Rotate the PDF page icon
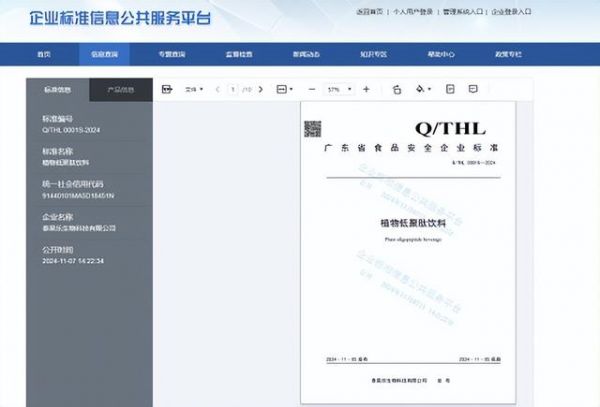Viewport: 600px width, 407px height. pyautogui.click(x=397, y=90)
